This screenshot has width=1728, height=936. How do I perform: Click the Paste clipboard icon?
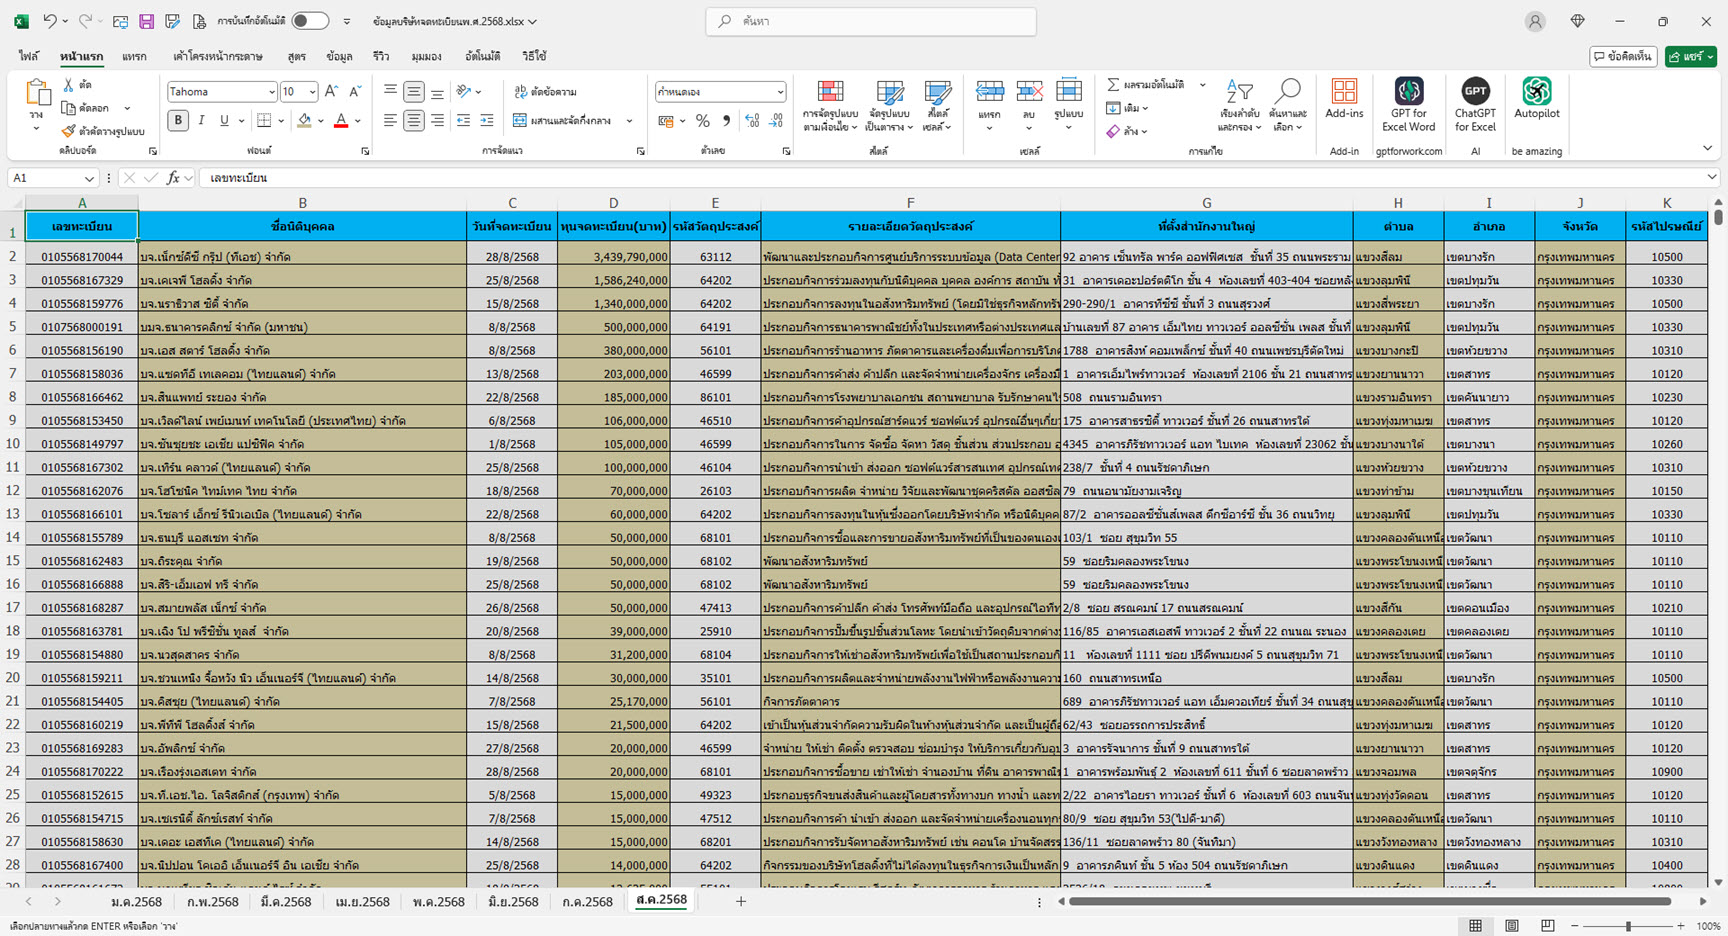point(38,94)
